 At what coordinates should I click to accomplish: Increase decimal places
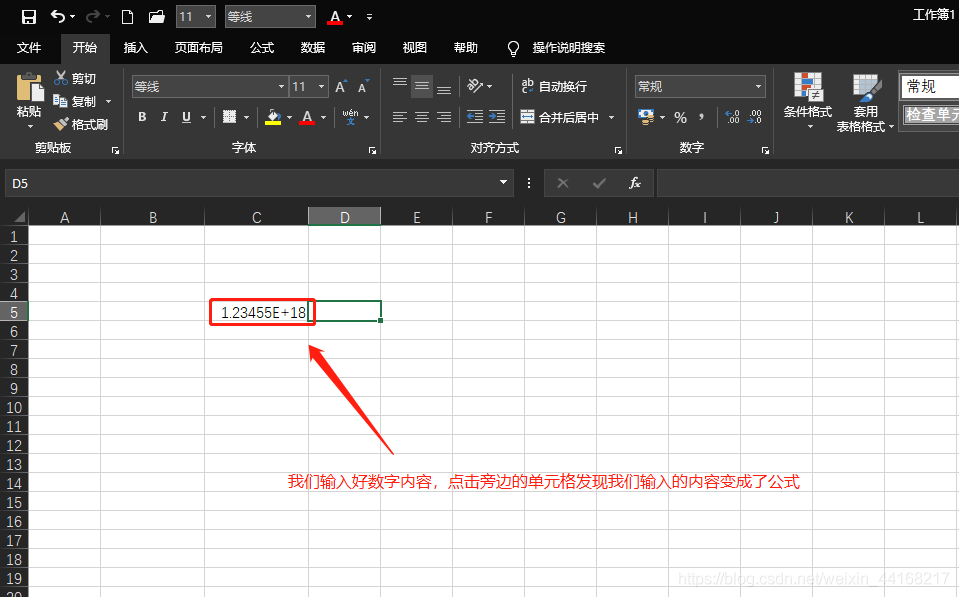pos(733,117)
